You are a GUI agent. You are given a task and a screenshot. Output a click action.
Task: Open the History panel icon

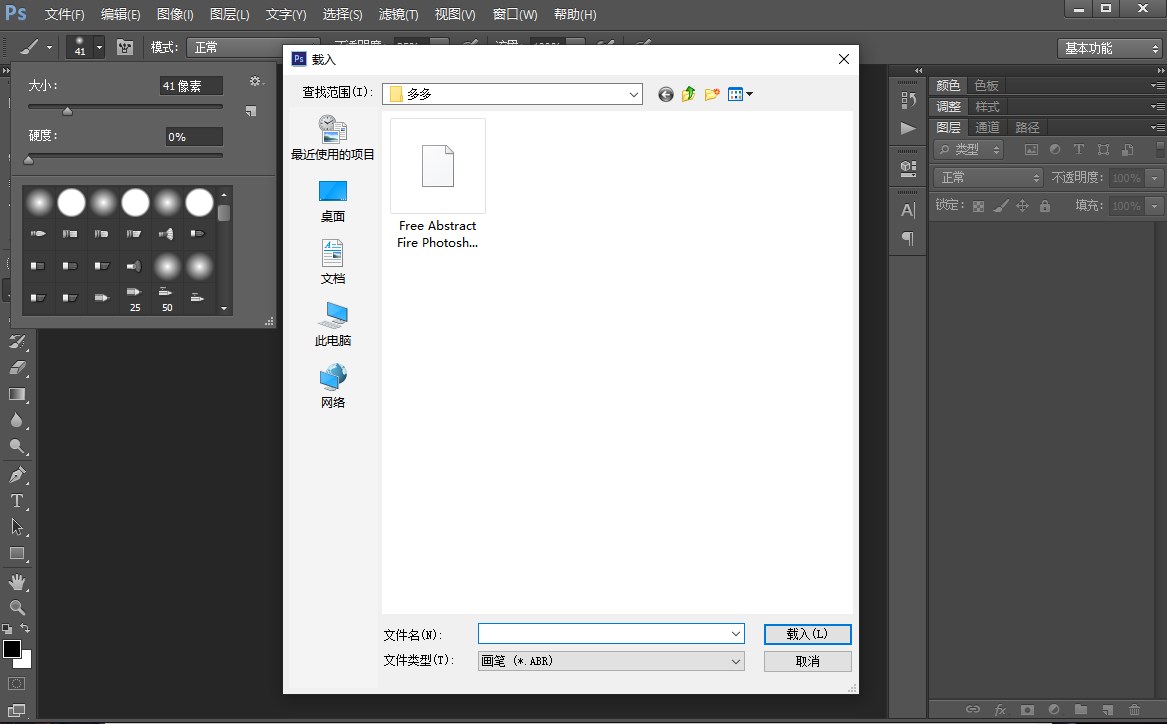coord(908,100)
